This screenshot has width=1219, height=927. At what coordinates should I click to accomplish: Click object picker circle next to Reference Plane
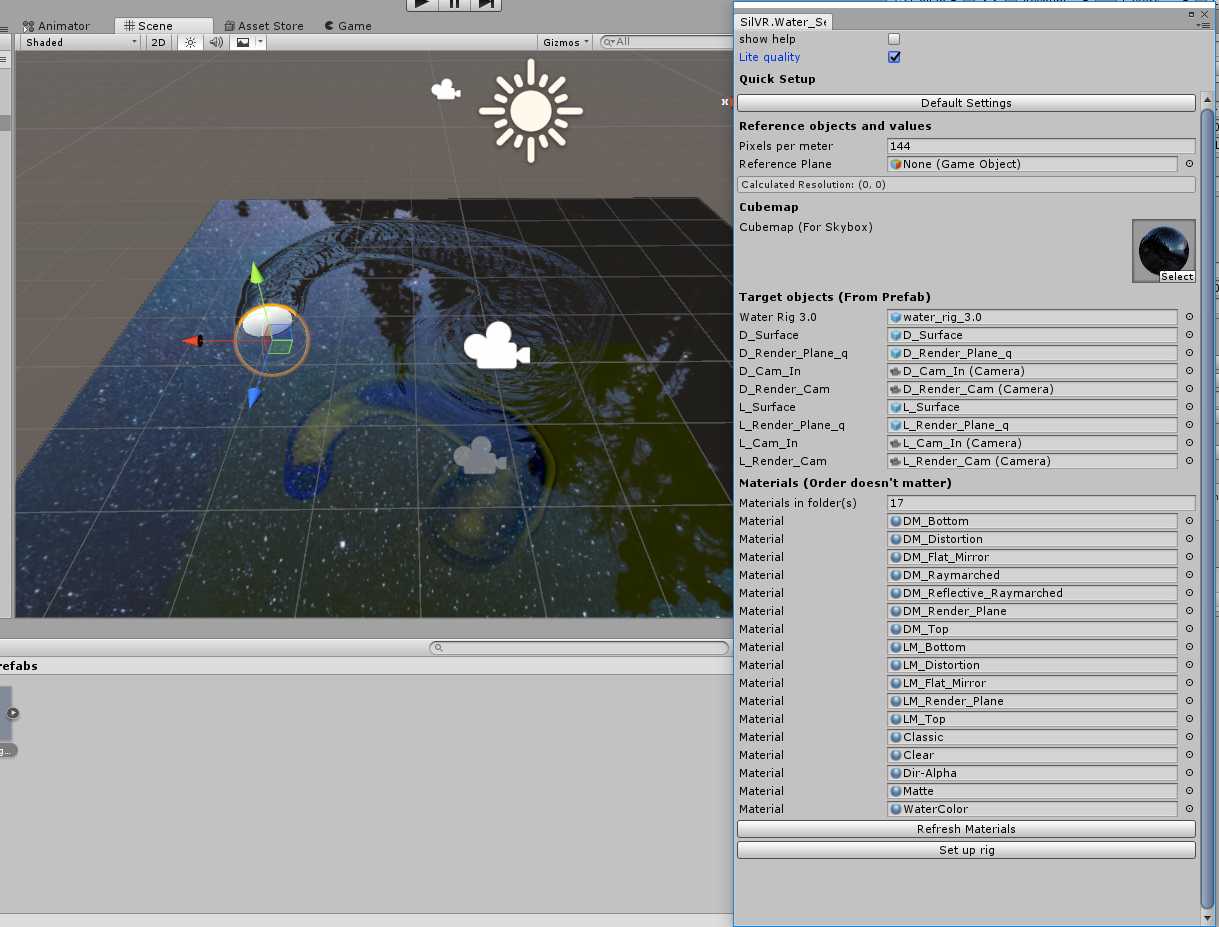(x=1189, y=164)
